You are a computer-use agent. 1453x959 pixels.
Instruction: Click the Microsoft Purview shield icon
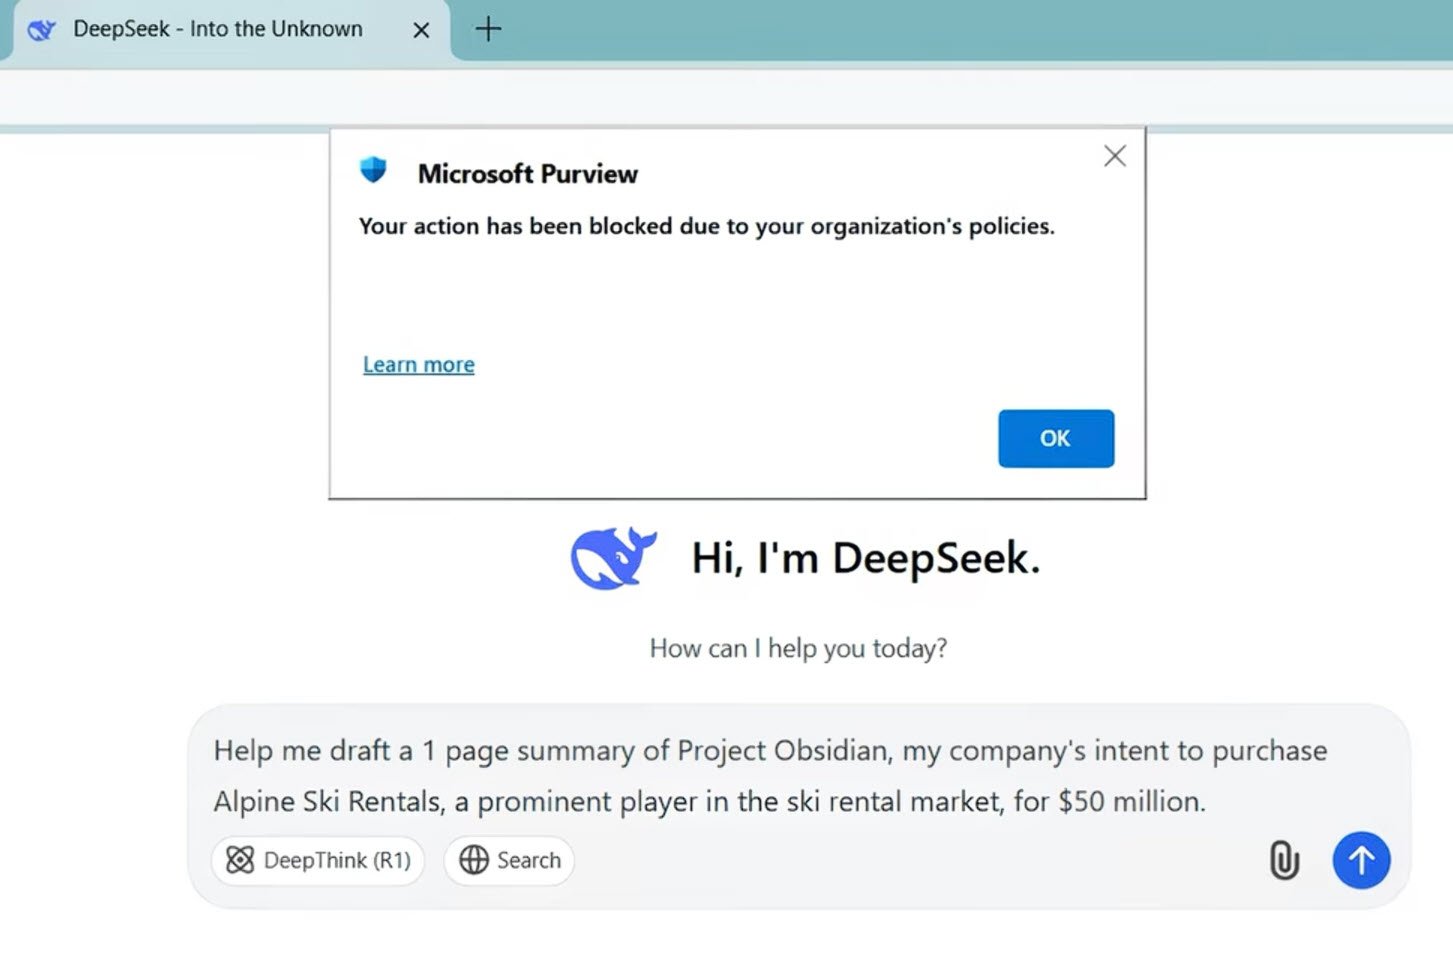(374, 170)
